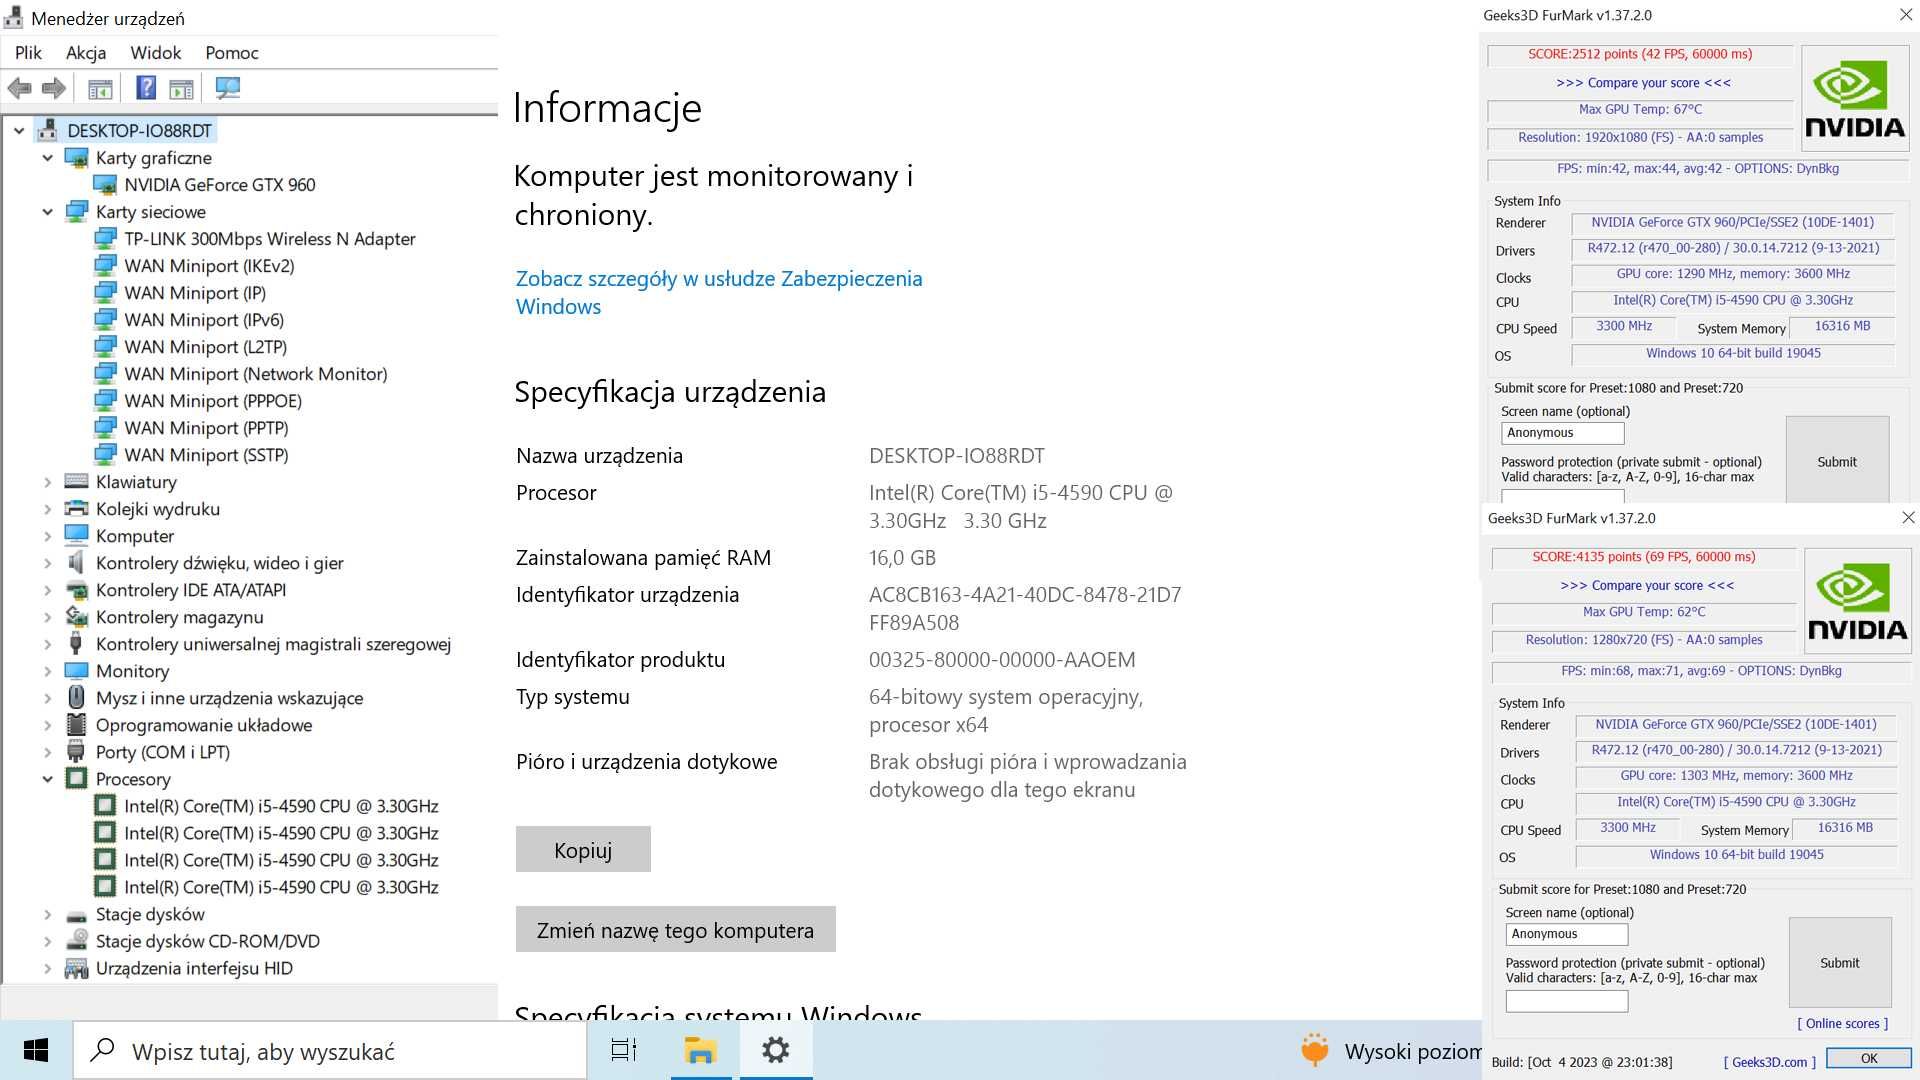Click the Stacje dysków CD-ROM/DVD icon
This screenshot has height=1080, width=1920.
pos(76,941)
